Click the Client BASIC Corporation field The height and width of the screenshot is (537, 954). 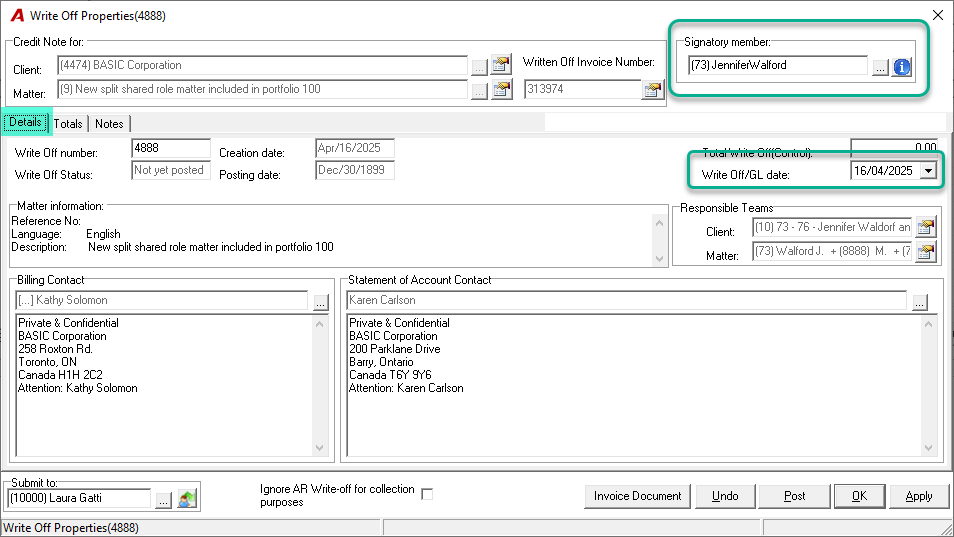click(262, 65)
